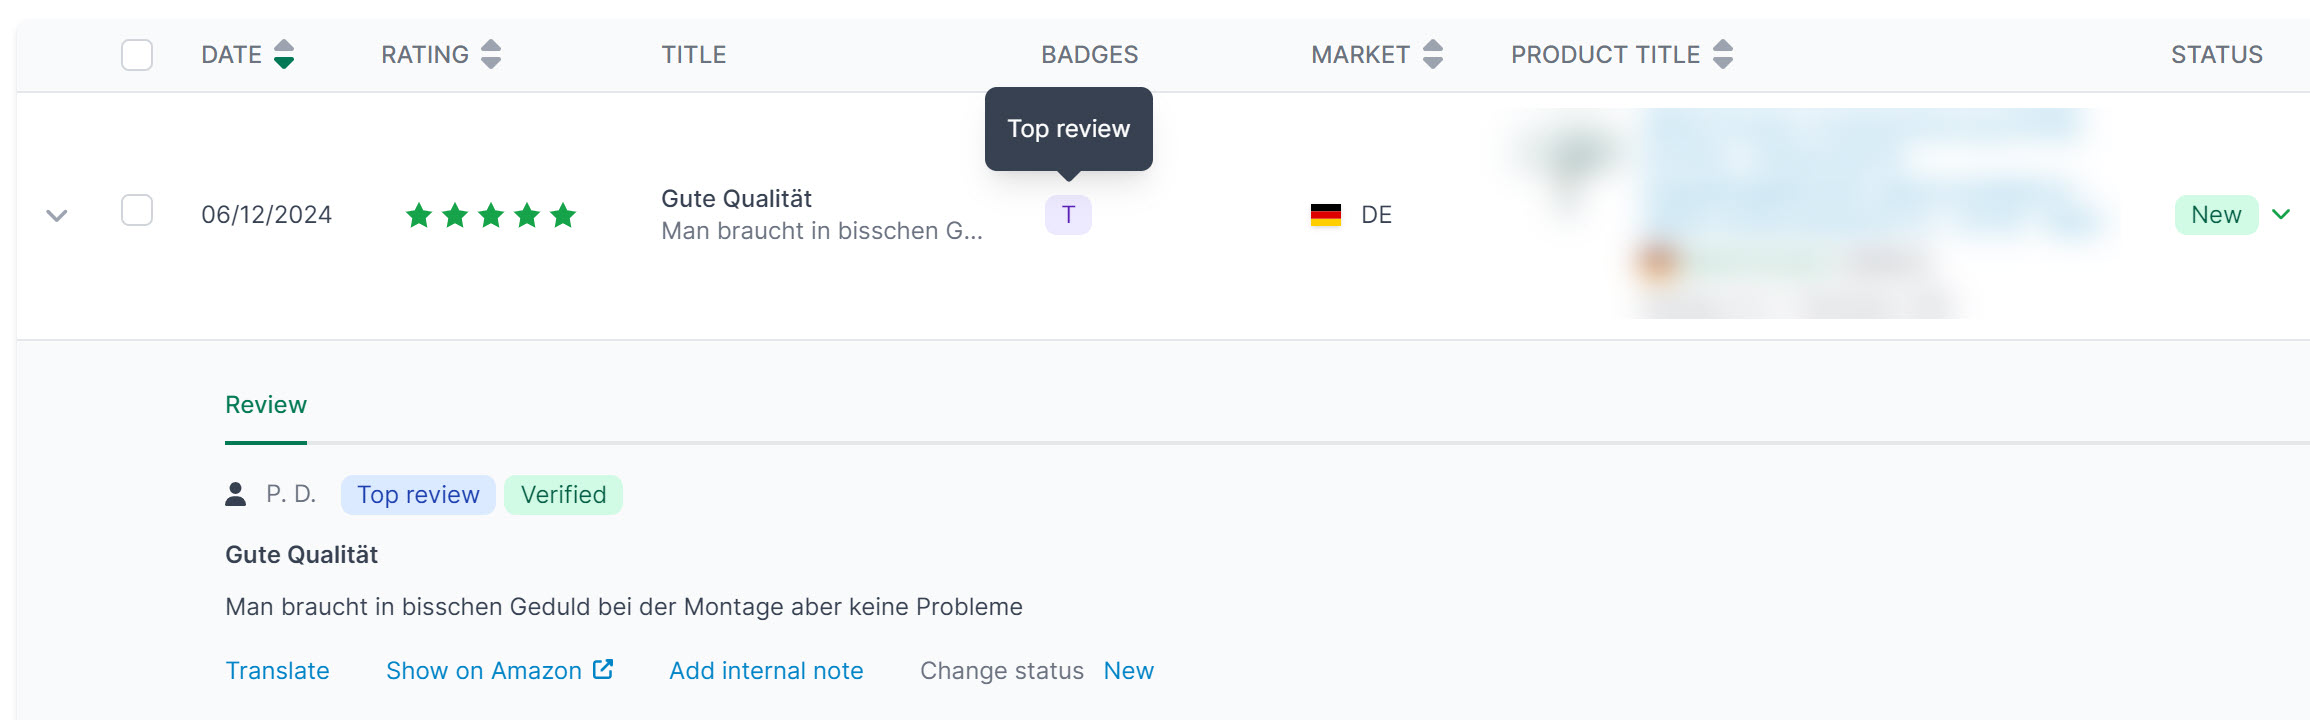This screenshot has height=720, width=2310.
Task: Sort by Product Title column arrows
Action: pyautogui.click(x=1722, y=54)
